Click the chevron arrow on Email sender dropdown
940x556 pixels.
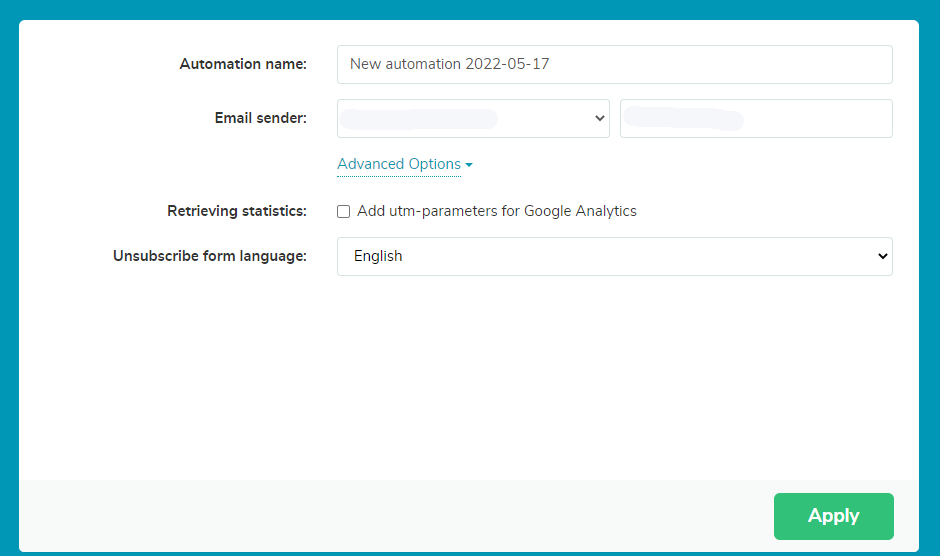point(600,118)
